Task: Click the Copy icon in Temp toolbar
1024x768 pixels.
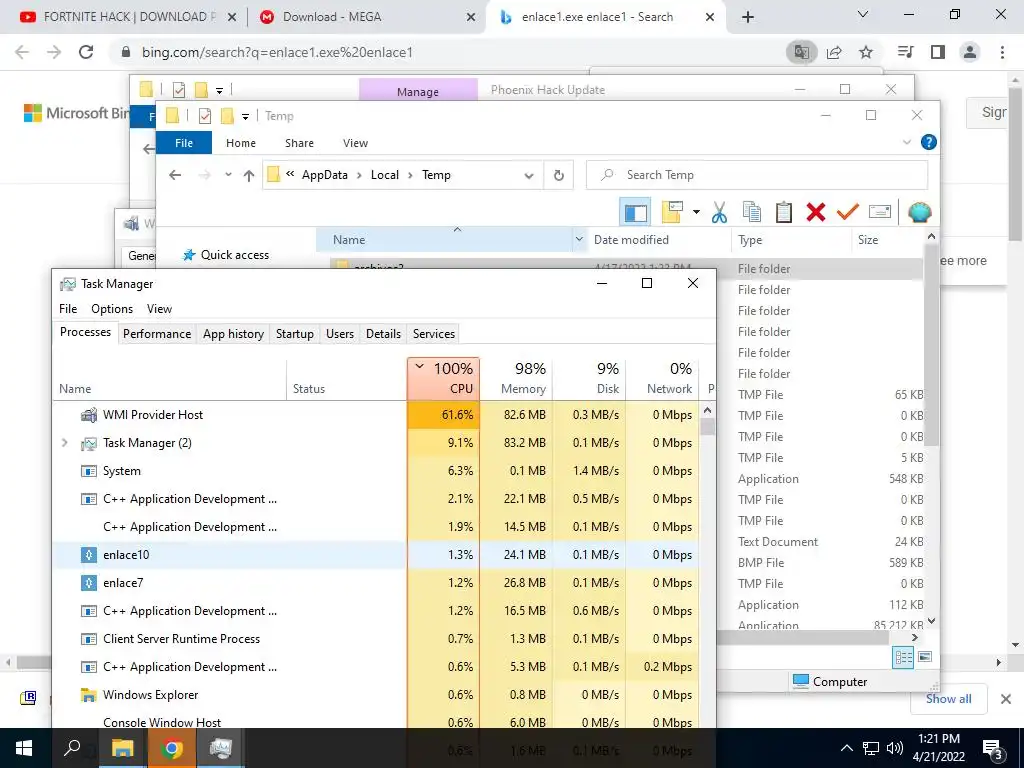Action: pyautogui.click(x=752, y=212)
